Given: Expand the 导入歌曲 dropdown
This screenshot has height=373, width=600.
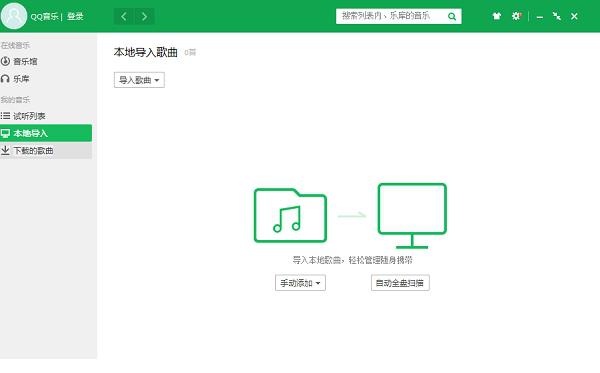Looking at the screenshot, I should click(139, 80).
